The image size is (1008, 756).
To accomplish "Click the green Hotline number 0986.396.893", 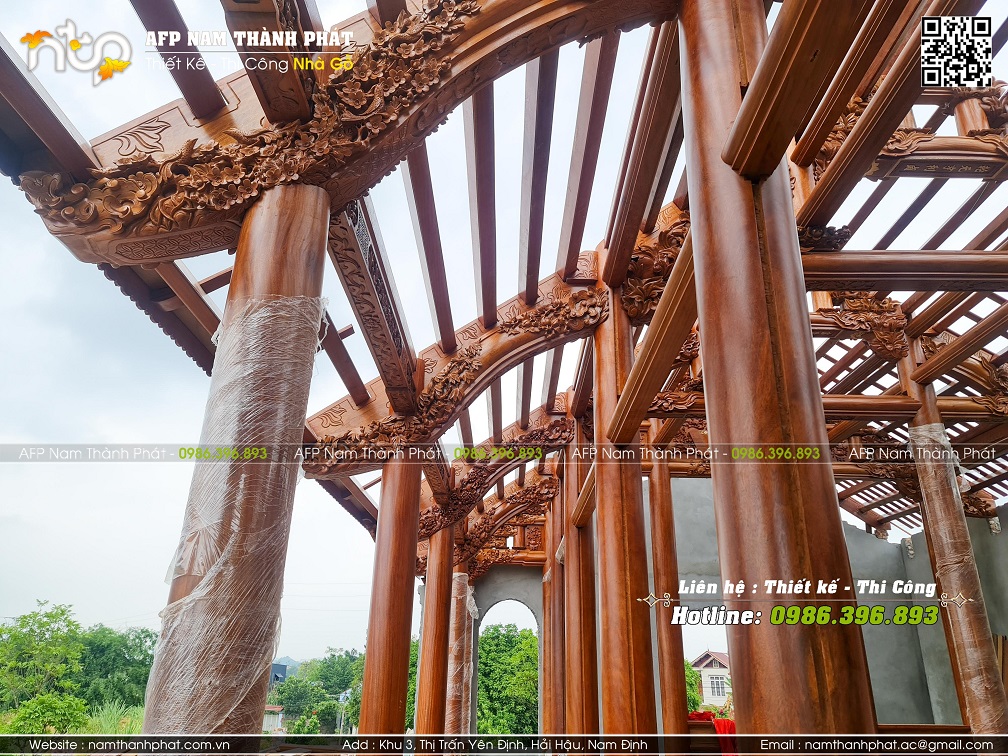I will coord(854,615).
